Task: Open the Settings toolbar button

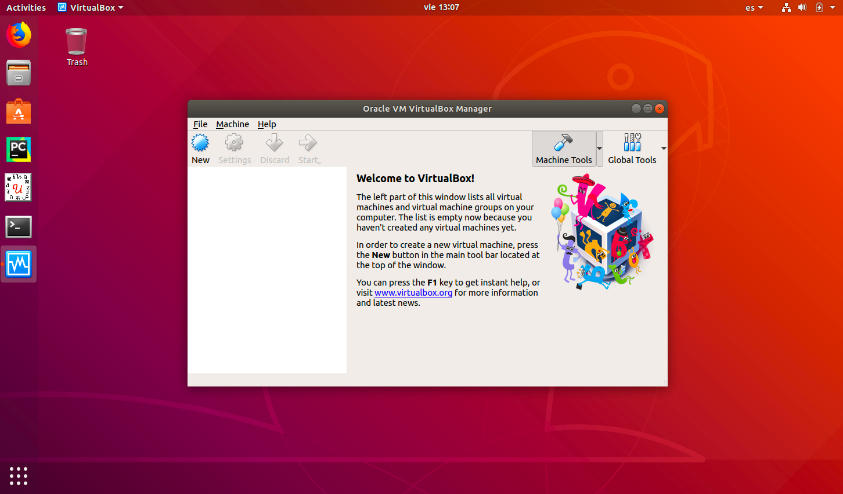Action: click(x=234, y=149)
